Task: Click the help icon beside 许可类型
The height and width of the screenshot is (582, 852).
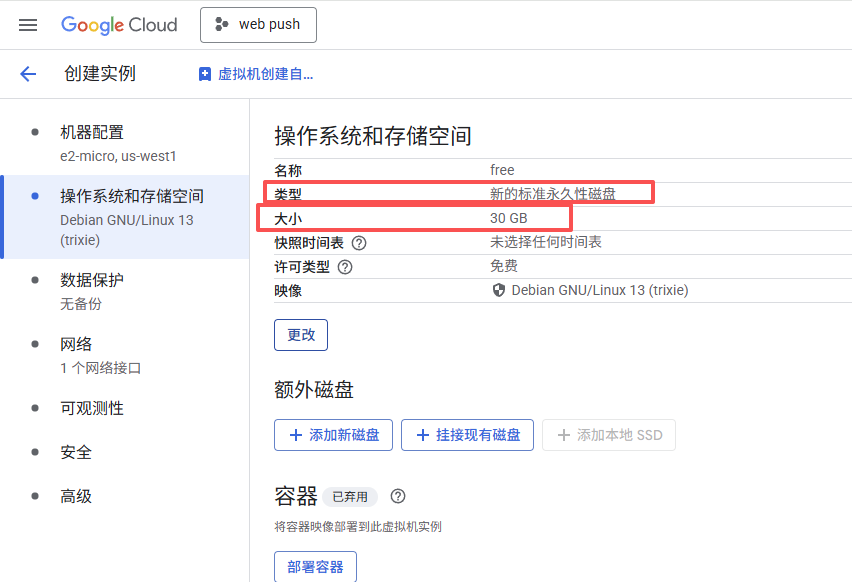Action: (x=345, y=267)
